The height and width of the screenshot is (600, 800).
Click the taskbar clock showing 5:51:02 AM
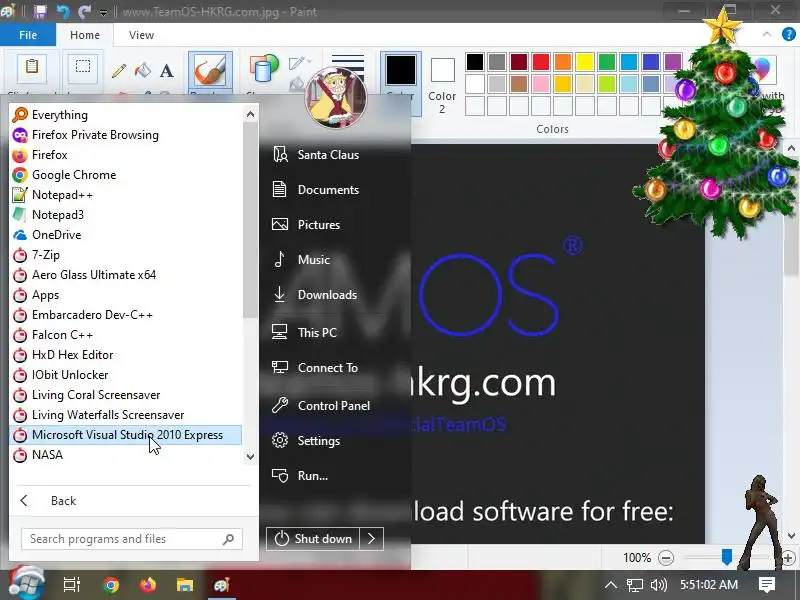click(x=709, y=585)
